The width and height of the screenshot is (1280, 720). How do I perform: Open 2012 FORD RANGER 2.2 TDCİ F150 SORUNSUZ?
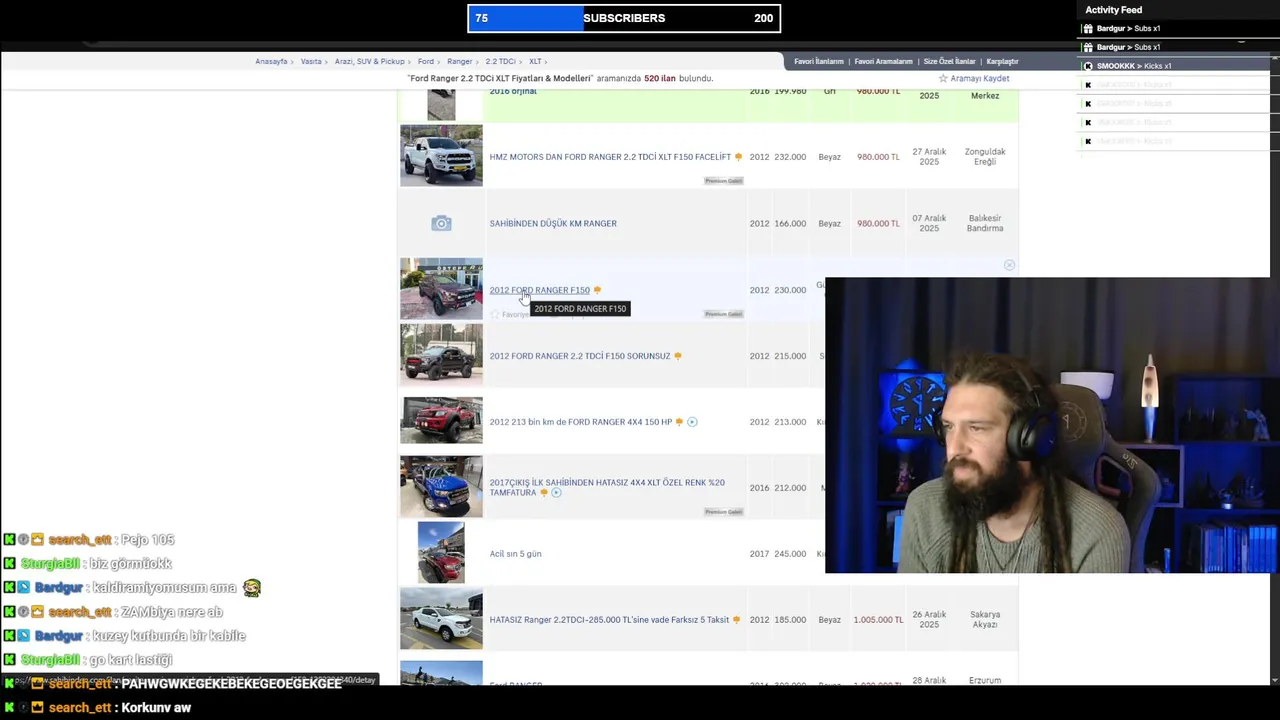(580, 356)
